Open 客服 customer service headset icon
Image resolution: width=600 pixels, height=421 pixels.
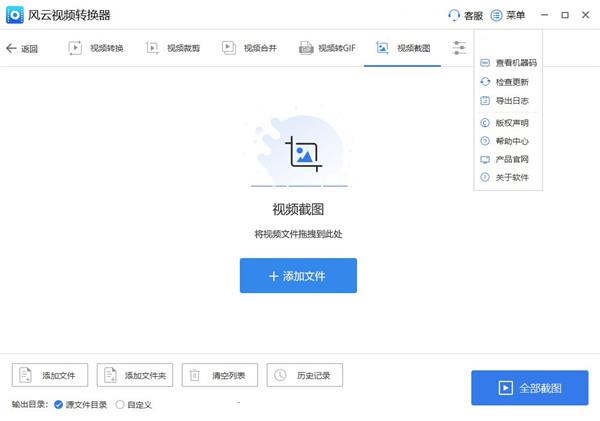453,15
